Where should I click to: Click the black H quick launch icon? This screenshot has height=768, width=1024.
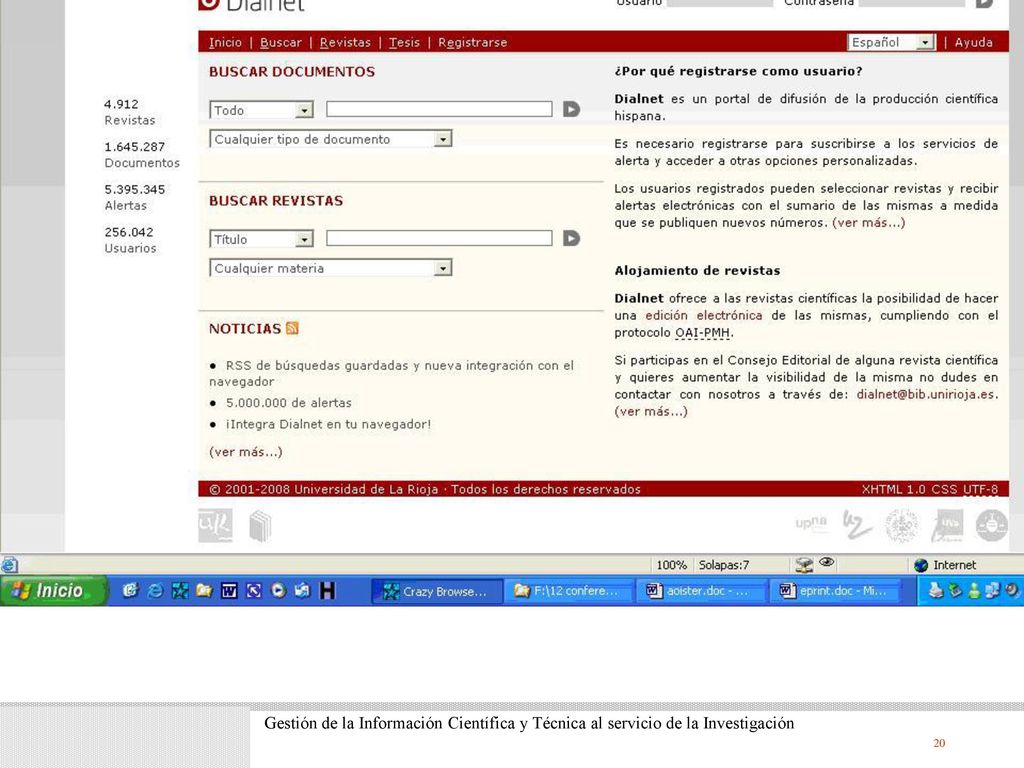327,590
